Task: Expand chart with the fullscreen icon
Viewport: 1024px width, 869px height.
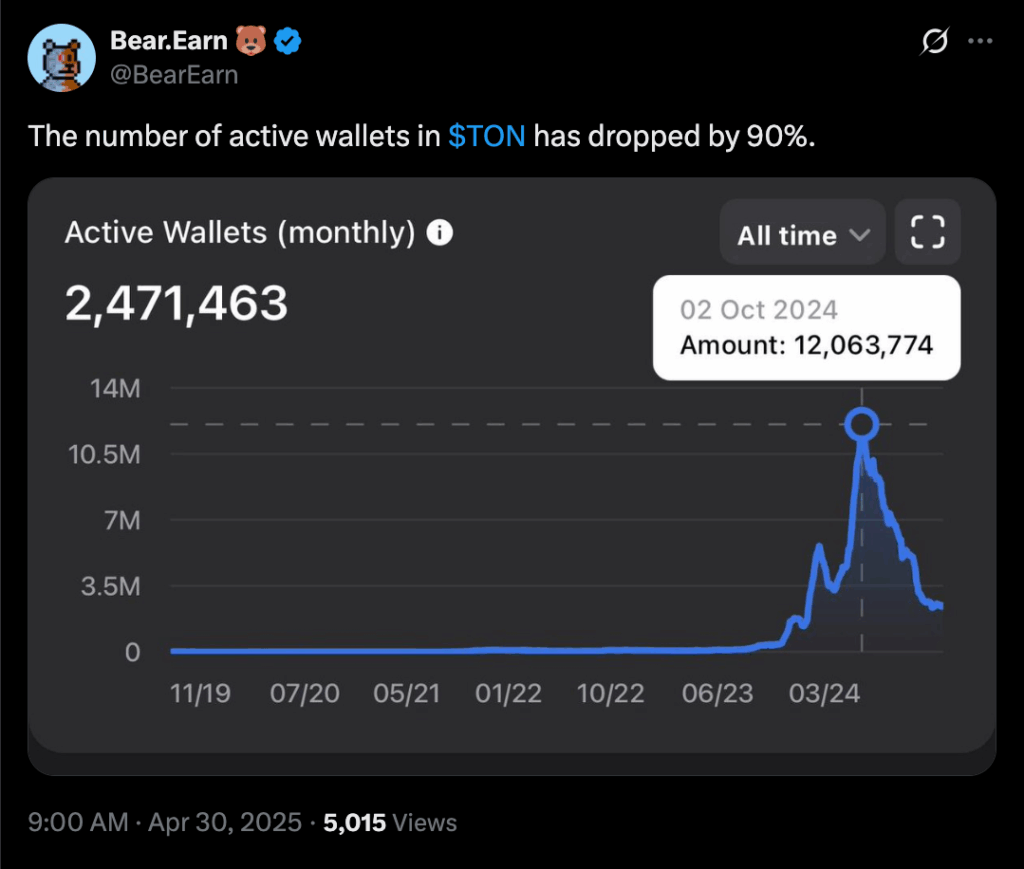Action: pyautogui.click(x=928, y=232)
